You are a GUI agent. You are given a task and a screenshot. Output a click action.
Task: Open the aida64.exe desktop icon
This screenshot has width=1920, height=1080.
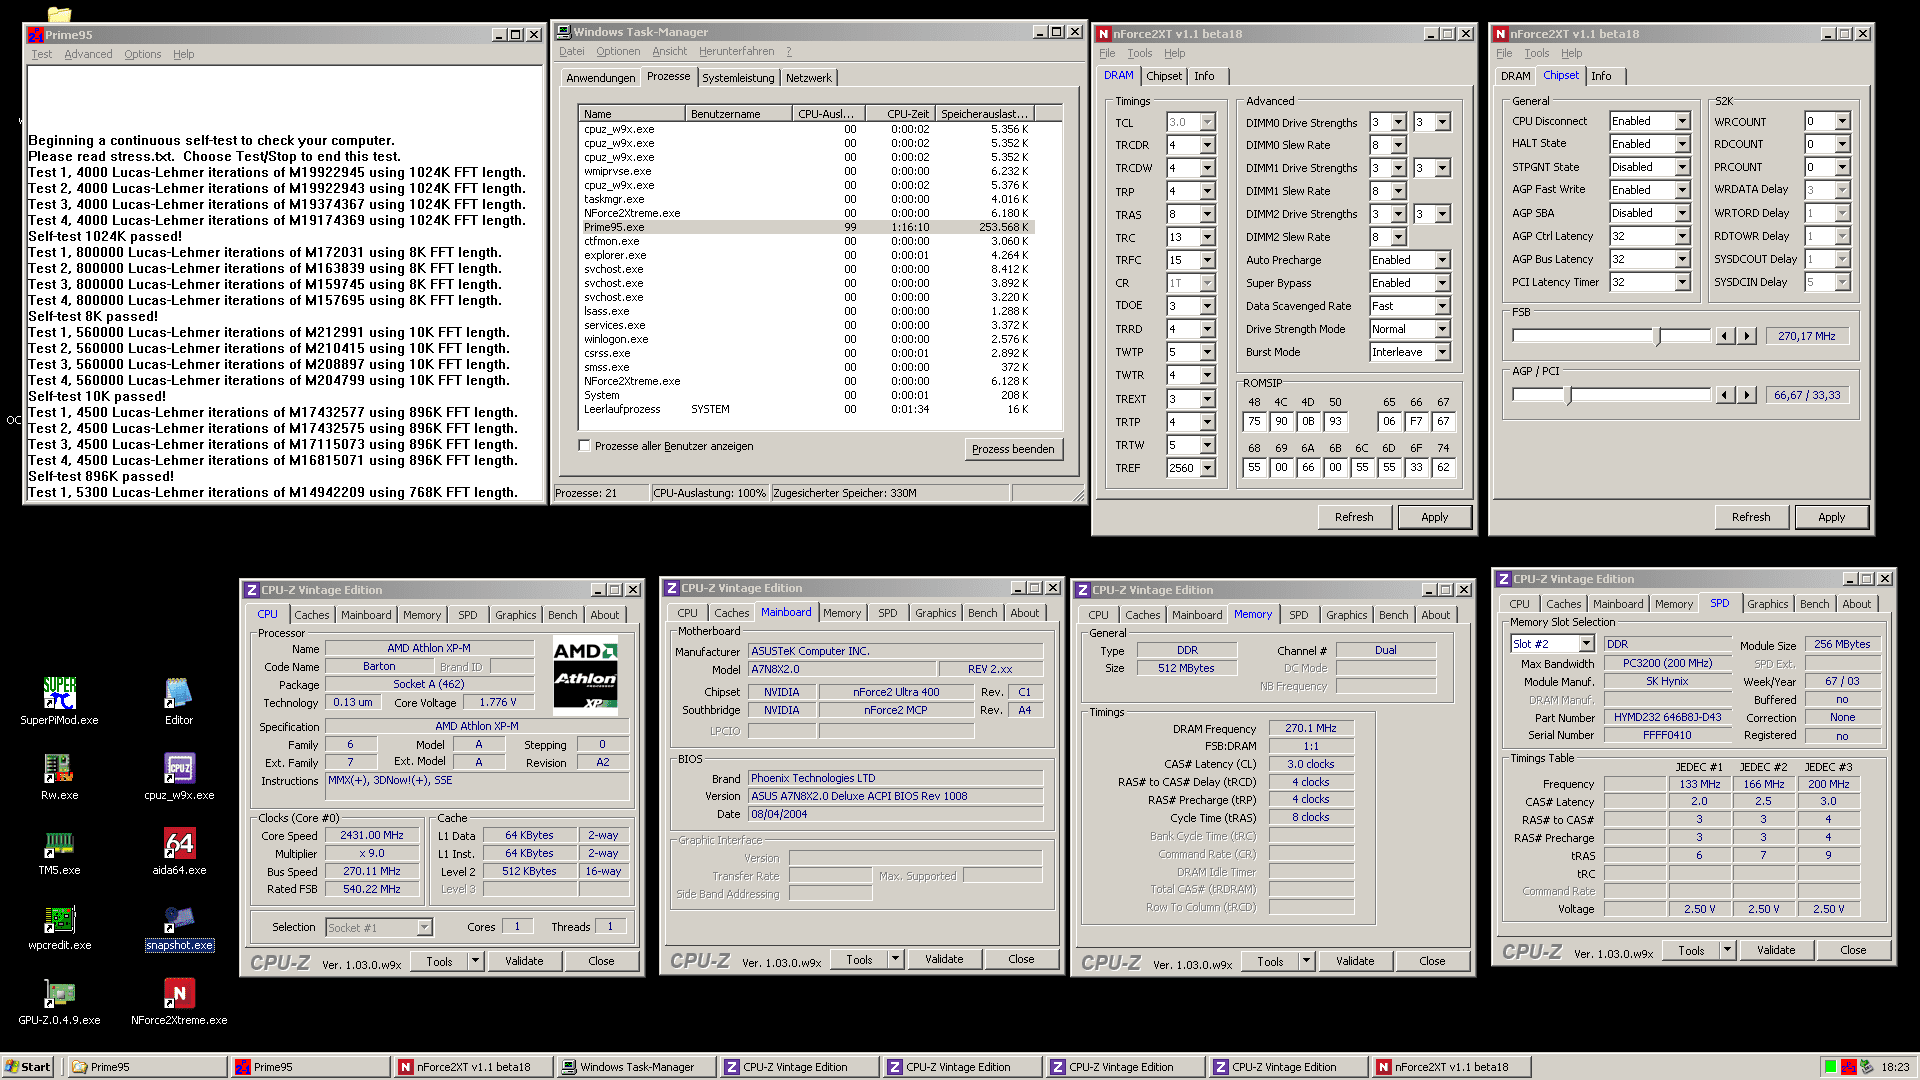tap(179, 843)
